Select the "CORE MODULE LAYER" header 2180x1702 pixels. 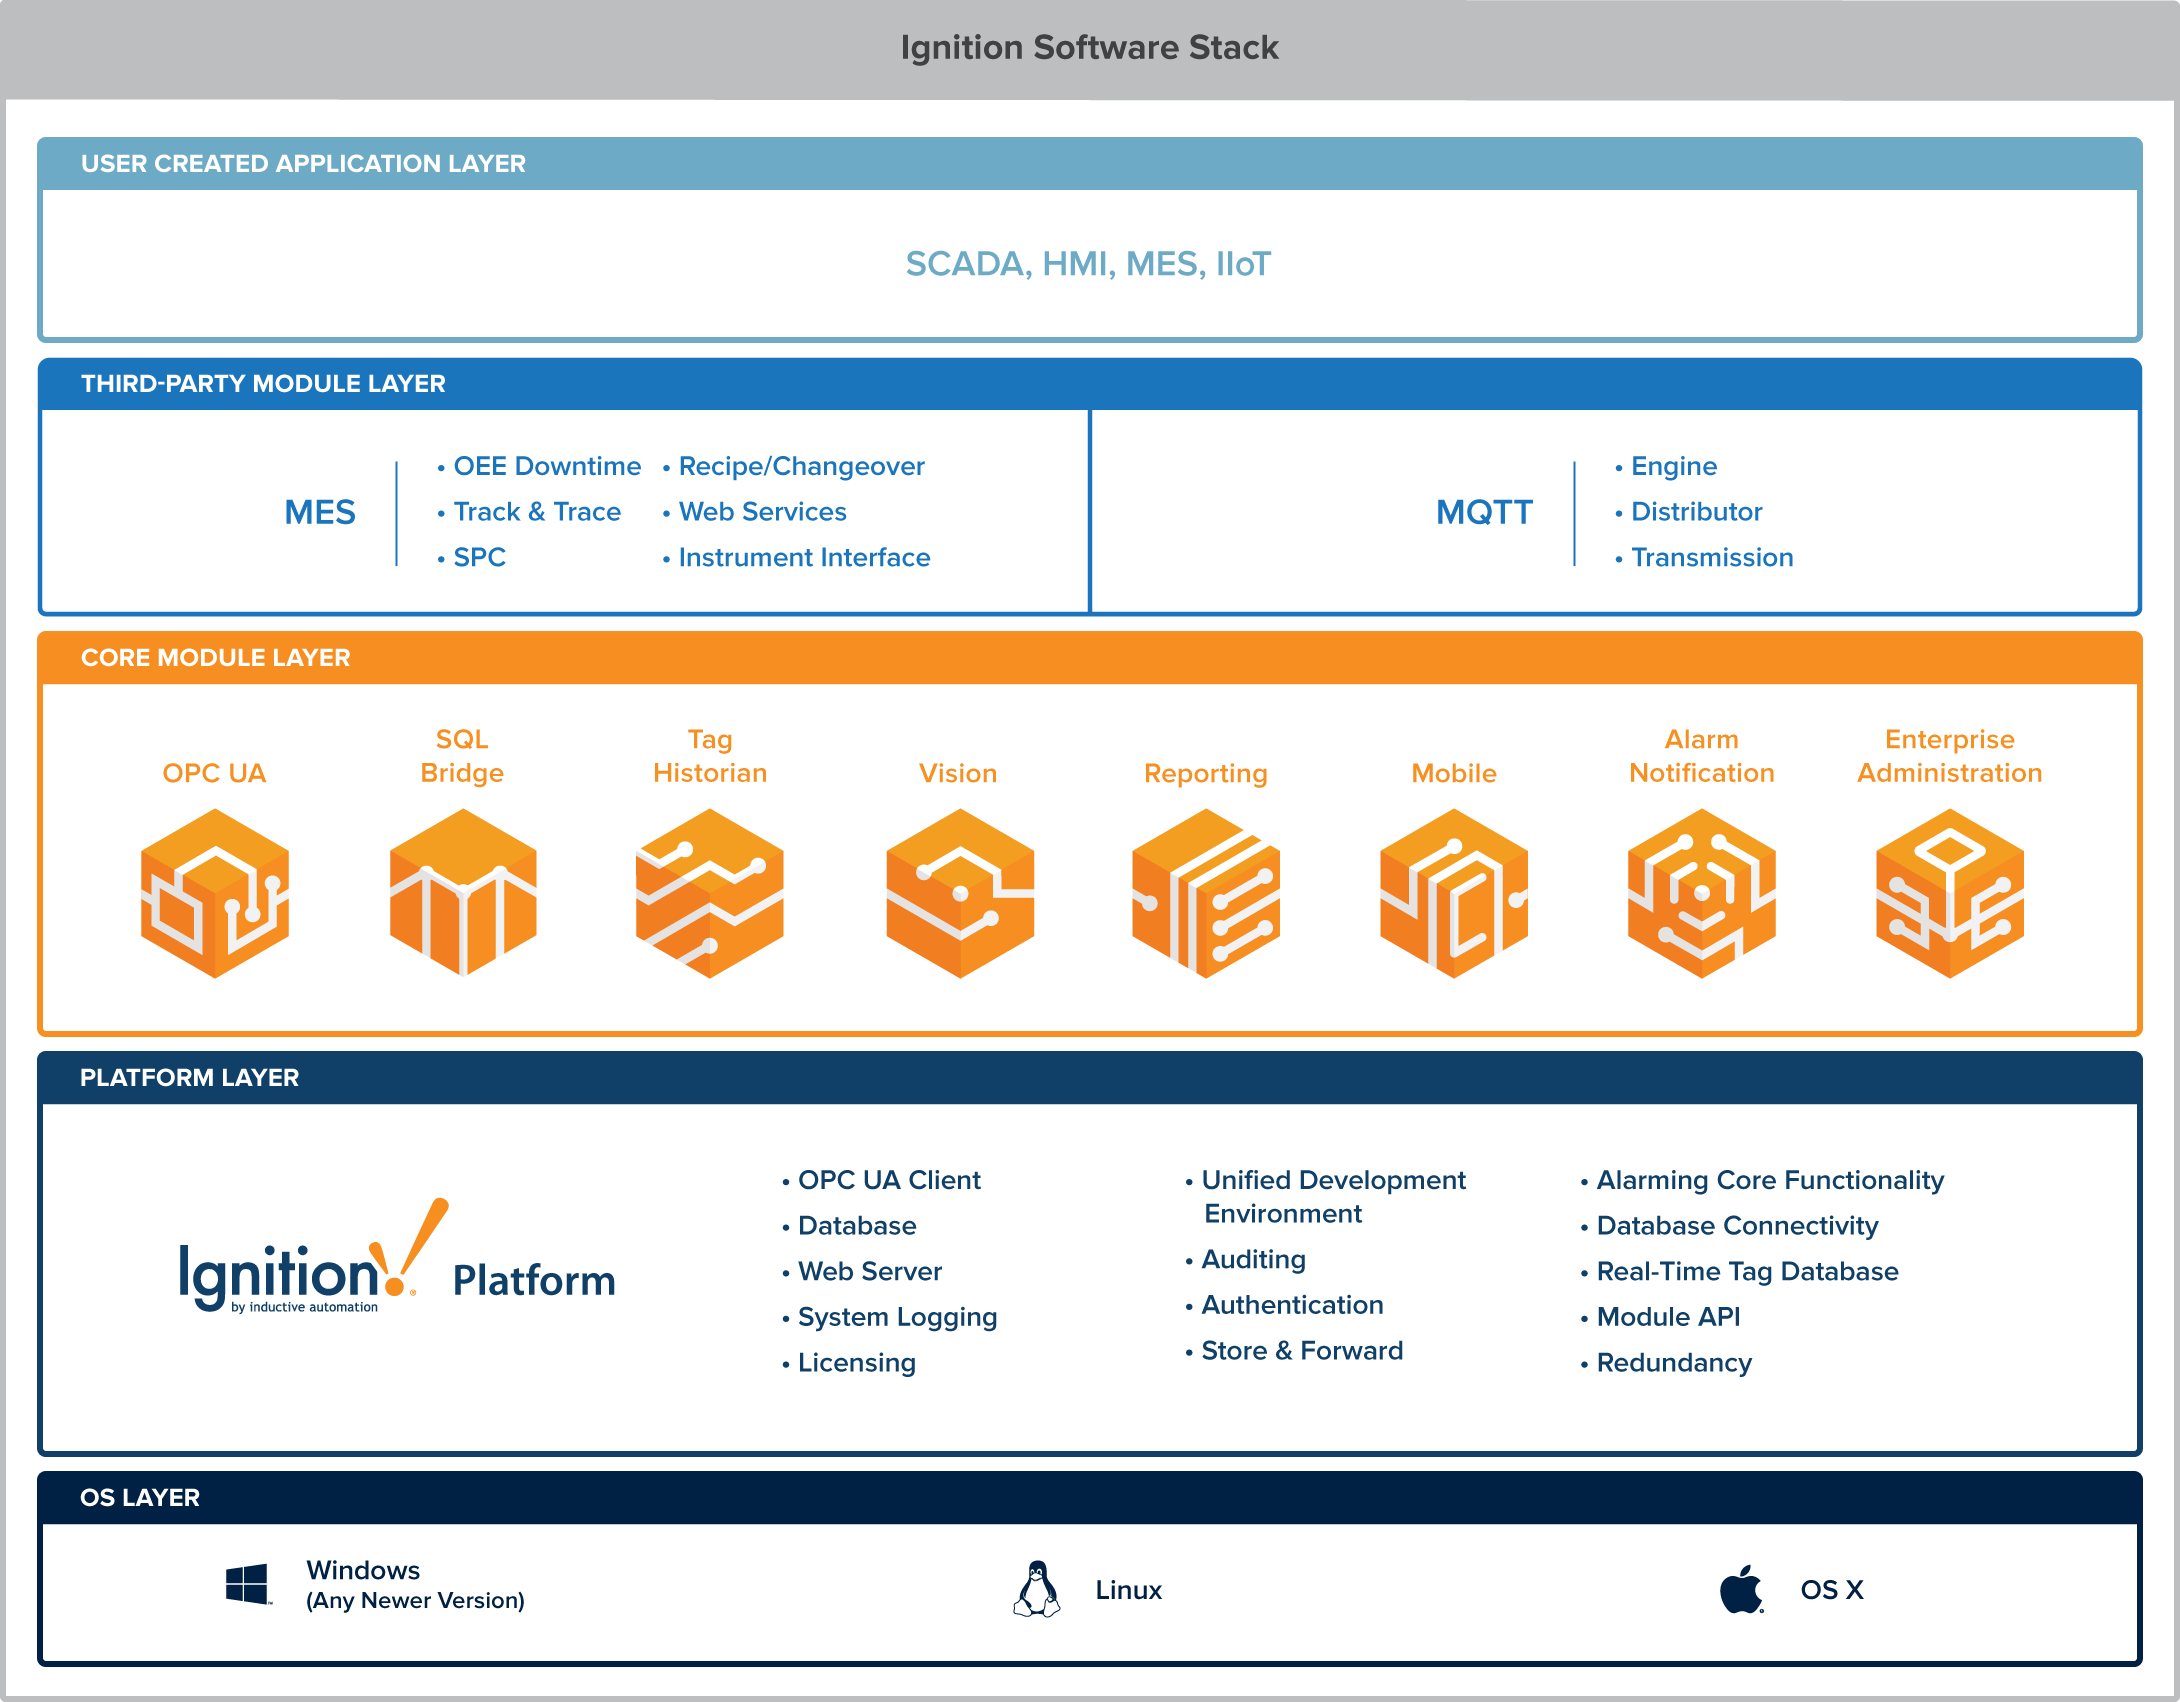(x=215, y=658)
